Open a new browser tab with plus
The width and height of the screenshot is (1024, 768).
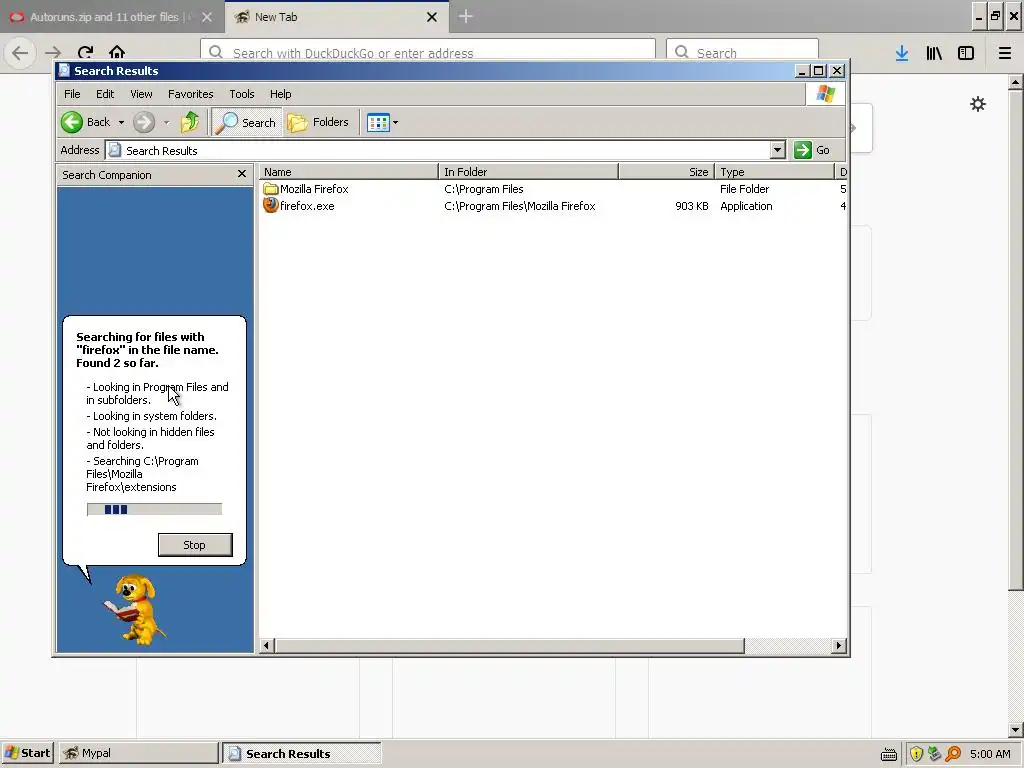pos(466,16)
